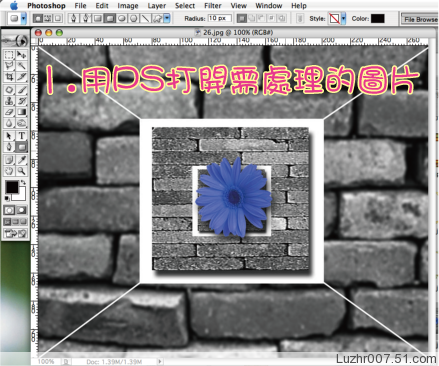The height and width of the screenshot is (366, 439).
Task: Select Create New Shape Layer option
Action: pyautogui.click(x=242, y=18)
